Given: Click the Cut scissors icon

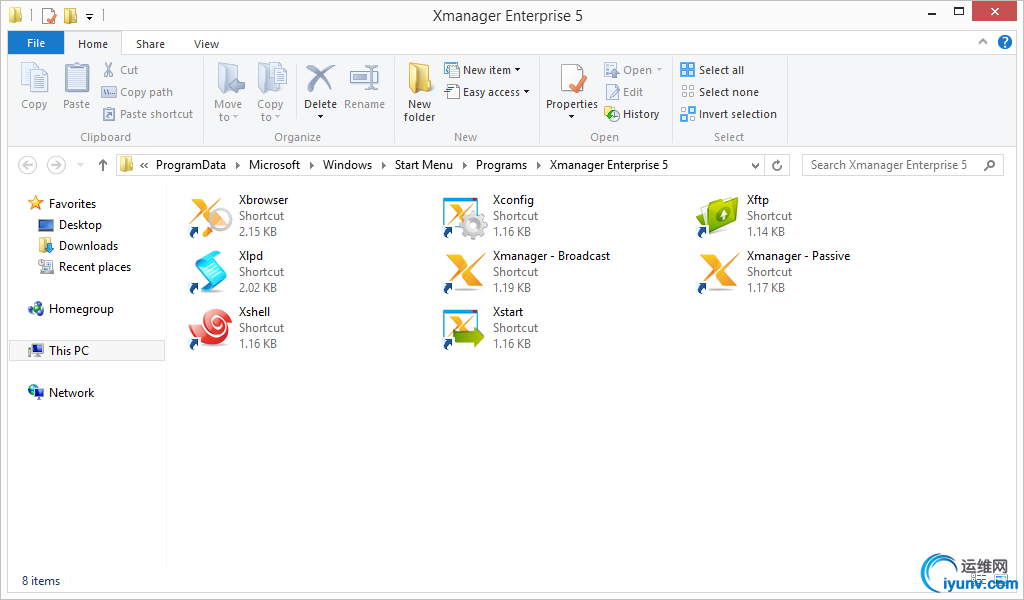Looking at the screenshot, I should click(x=108, y=69).
